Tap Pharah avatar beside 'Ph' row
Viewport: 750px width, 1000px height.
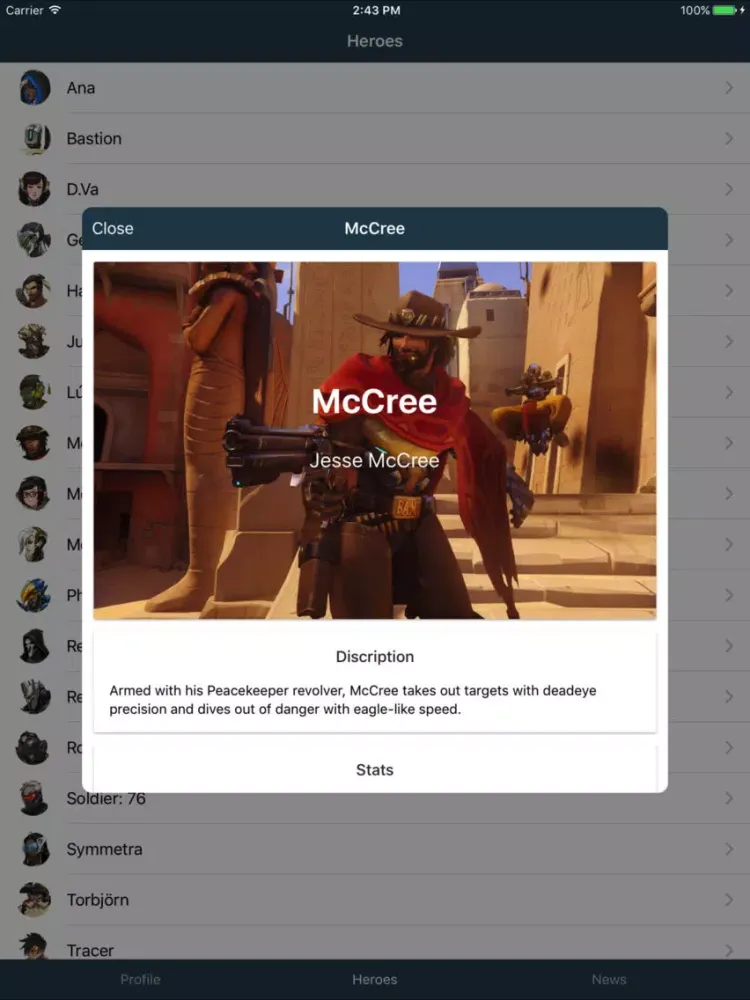tap(34, 595)
